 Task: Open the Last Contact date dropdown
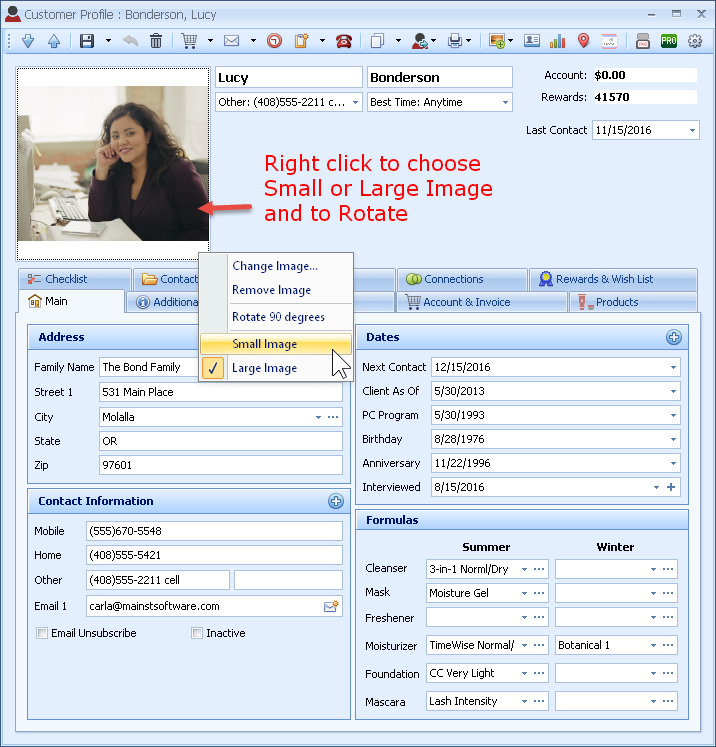[x=692, y=130]
